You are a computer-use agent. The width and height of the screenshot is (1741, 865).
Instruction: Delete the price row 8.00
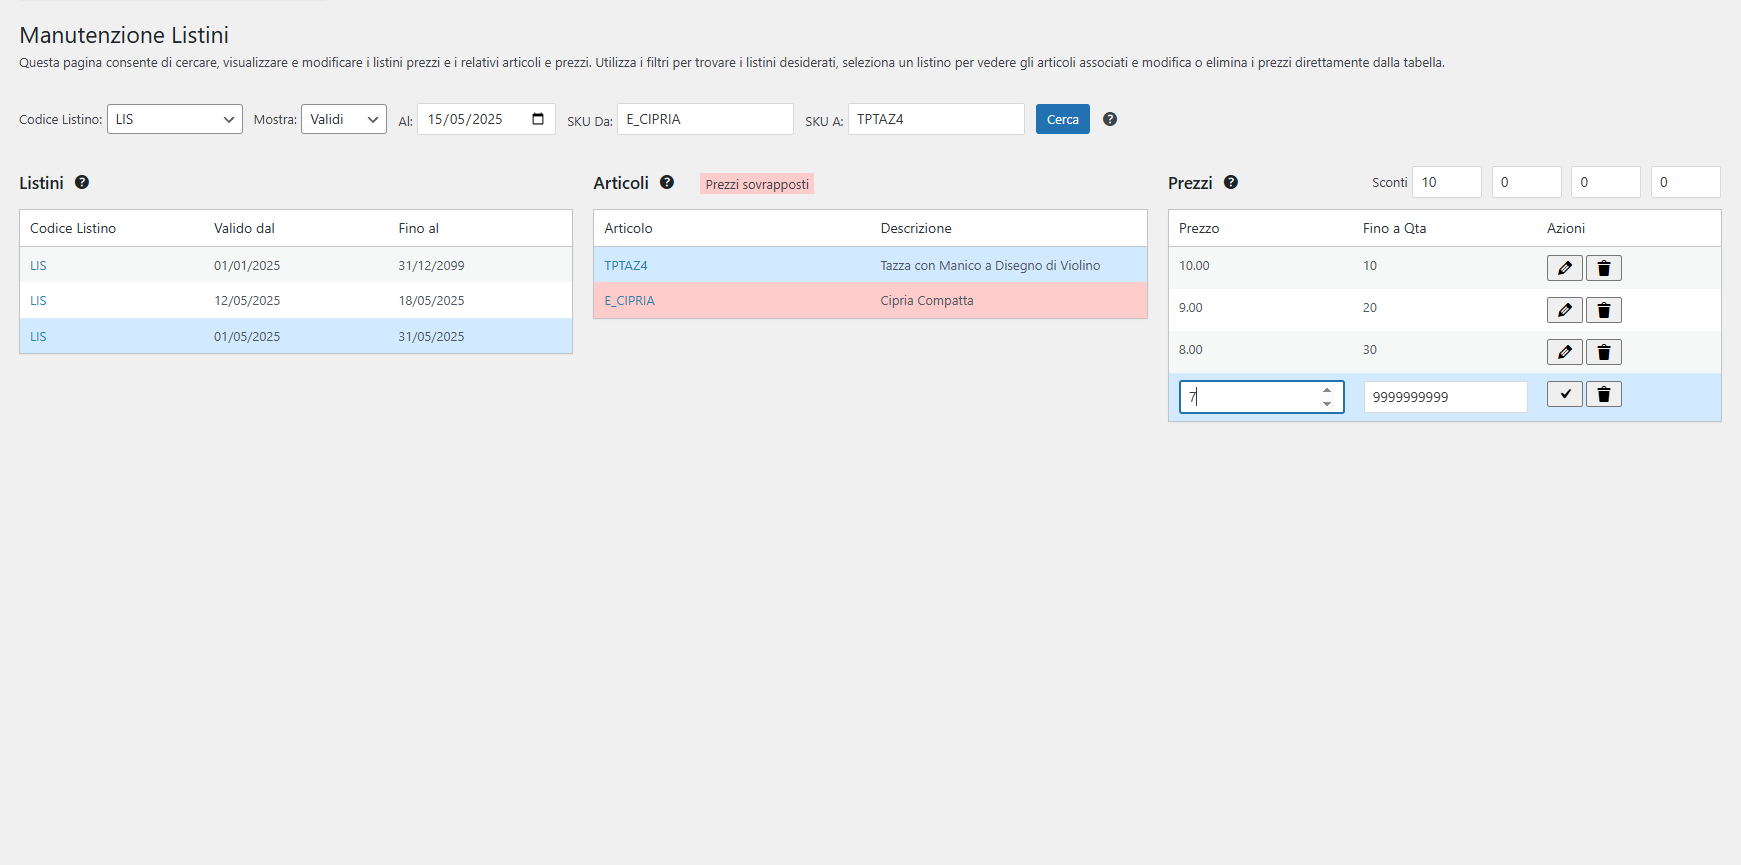[1604, 352]
